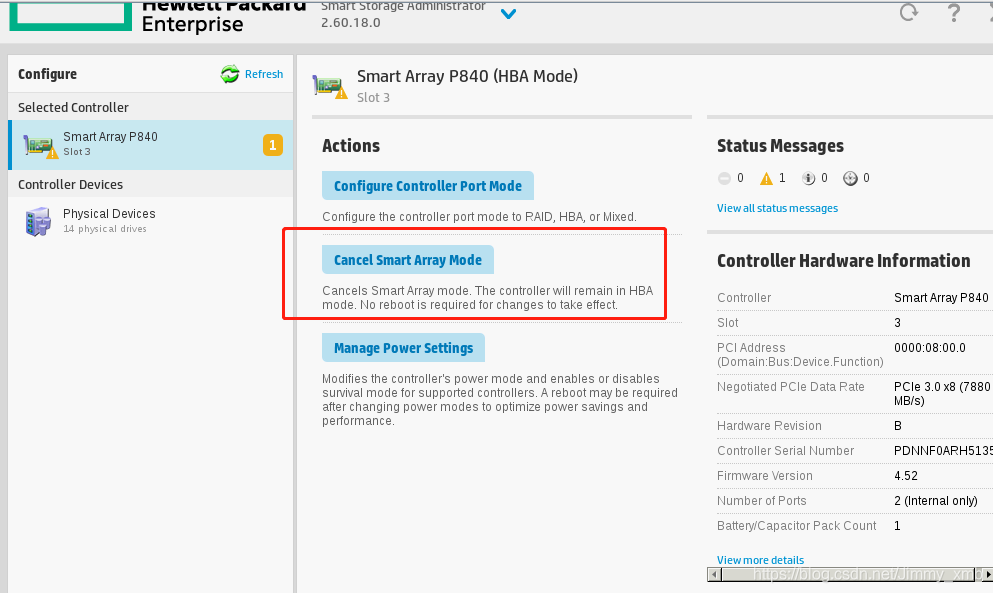This screenshot has width=993, height=593.
Task: Click the orange alert count badge "1"
Action: (x=272, y=145)
